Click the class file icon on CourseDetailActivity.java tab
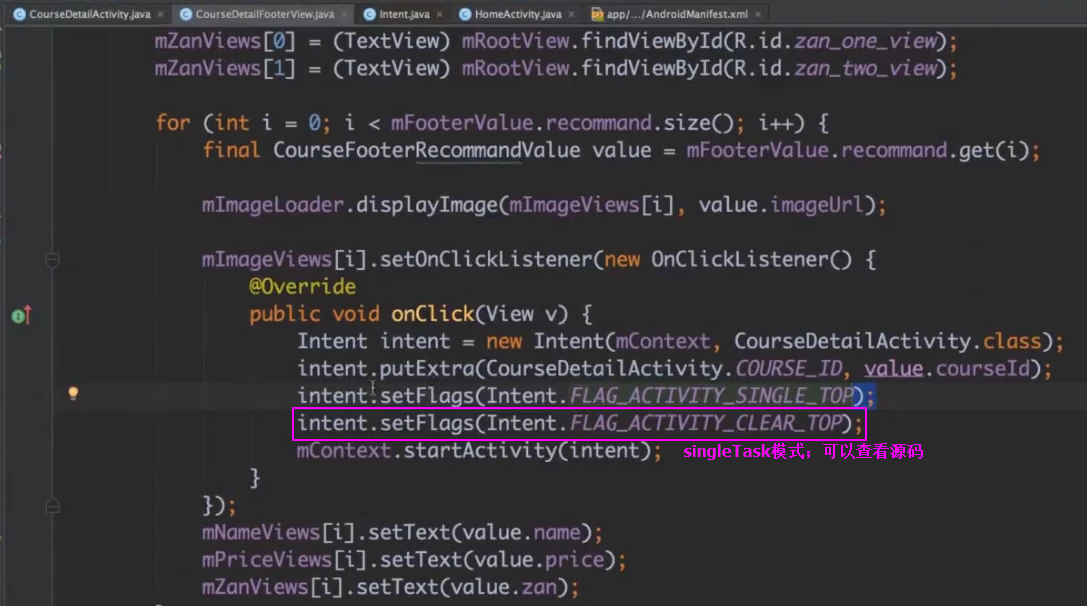Viewport: 1087px width, 606px height. 19,14
